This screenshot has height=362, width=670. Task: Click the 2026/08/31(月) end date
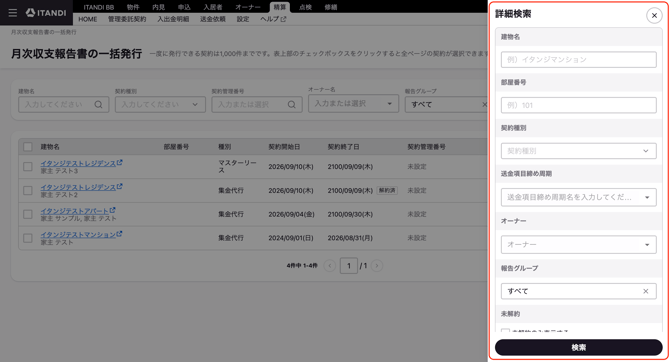pos(350,238)
